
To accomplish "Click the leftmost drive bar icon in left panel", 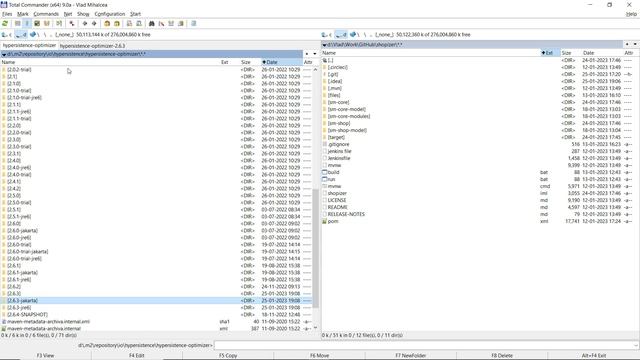I will click(x=4, y=35).
